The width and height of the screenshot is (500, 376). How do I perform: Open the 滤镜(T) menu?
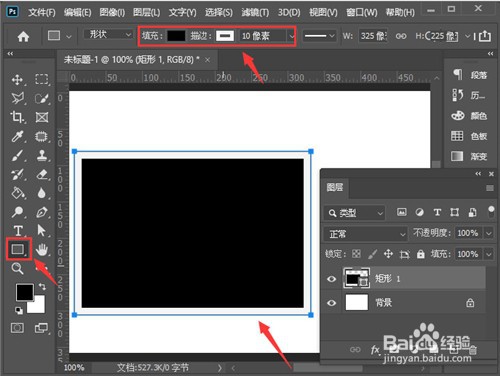pyautogui.click(x=255, y=12)
